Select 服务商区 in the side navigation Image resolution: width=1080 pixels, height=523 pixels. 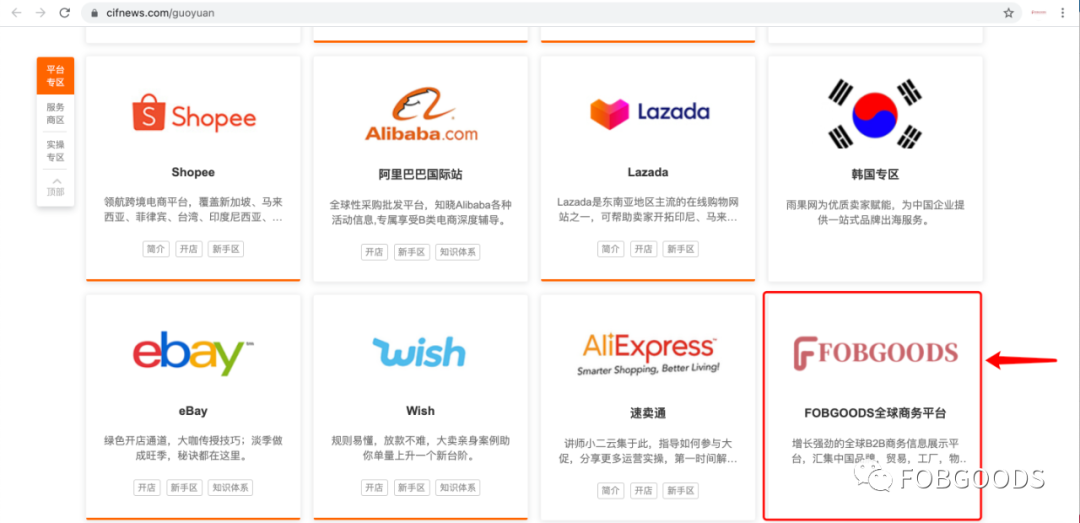55,113
